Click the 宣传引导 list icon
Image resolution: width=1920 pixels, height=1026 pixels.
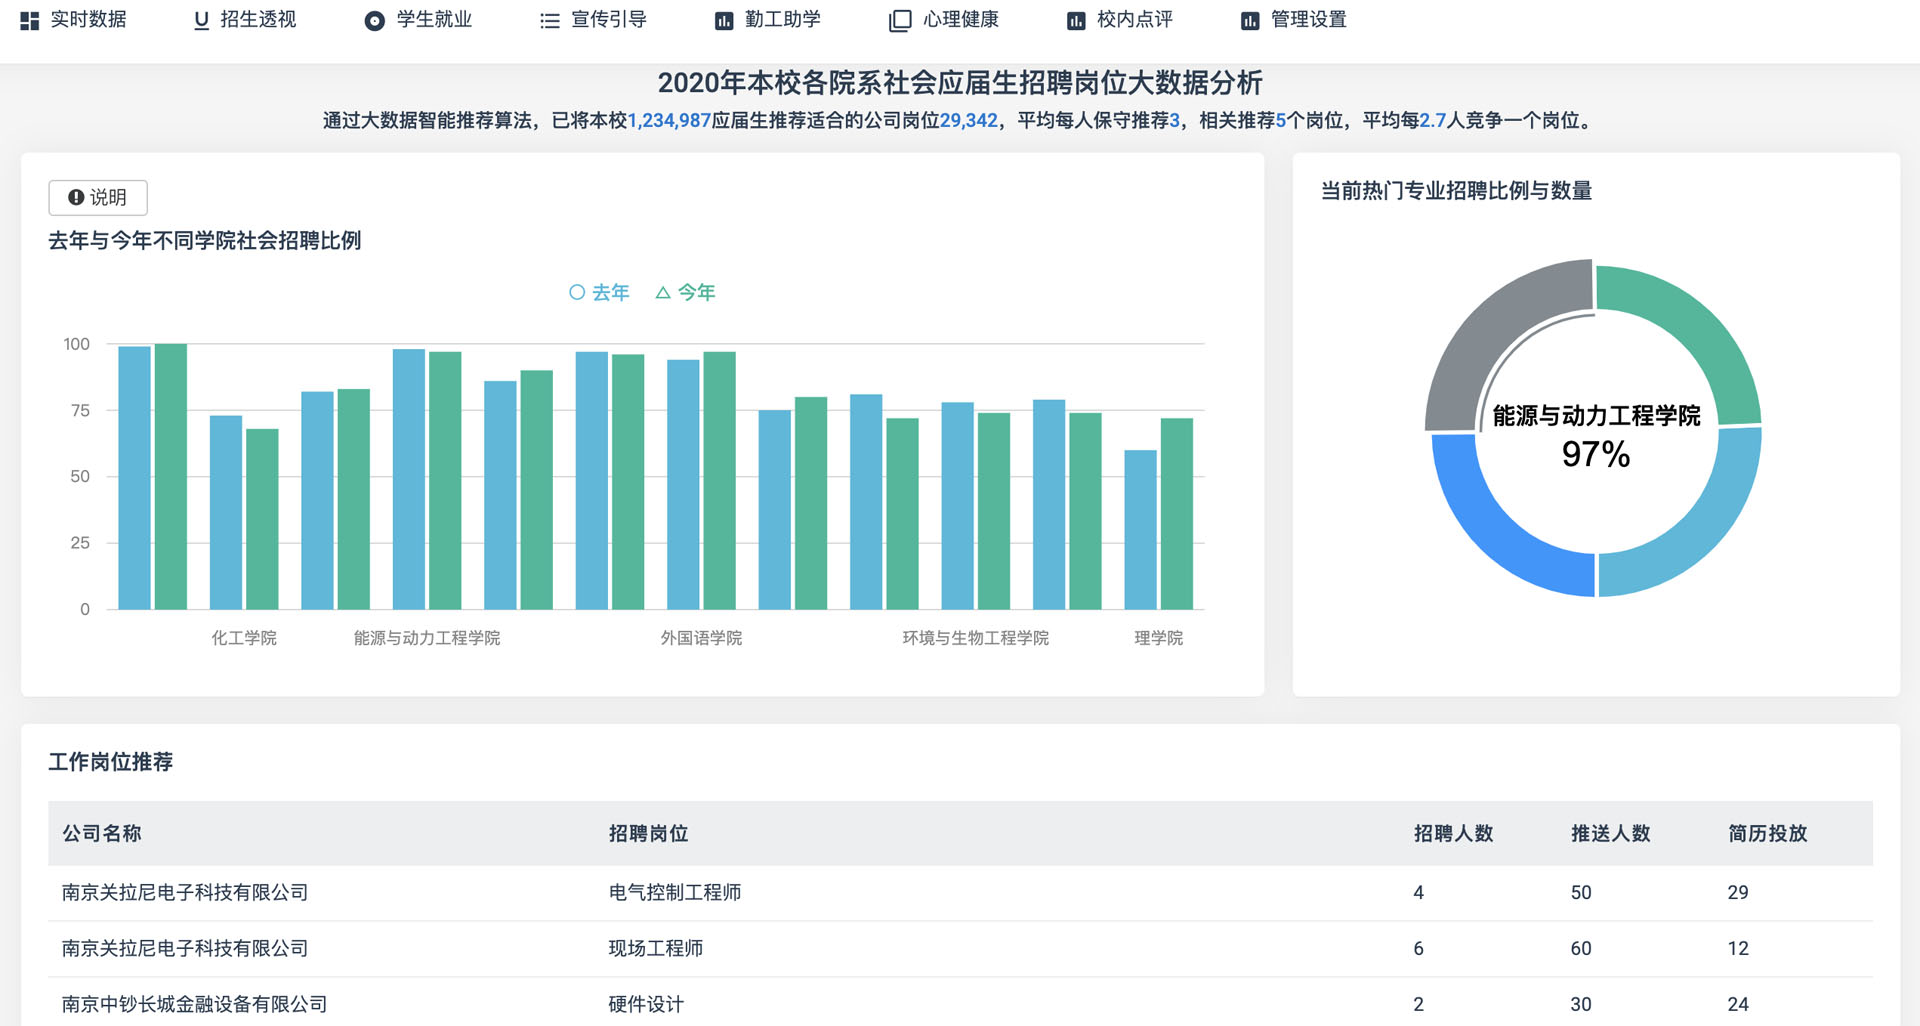pos(549,21)
